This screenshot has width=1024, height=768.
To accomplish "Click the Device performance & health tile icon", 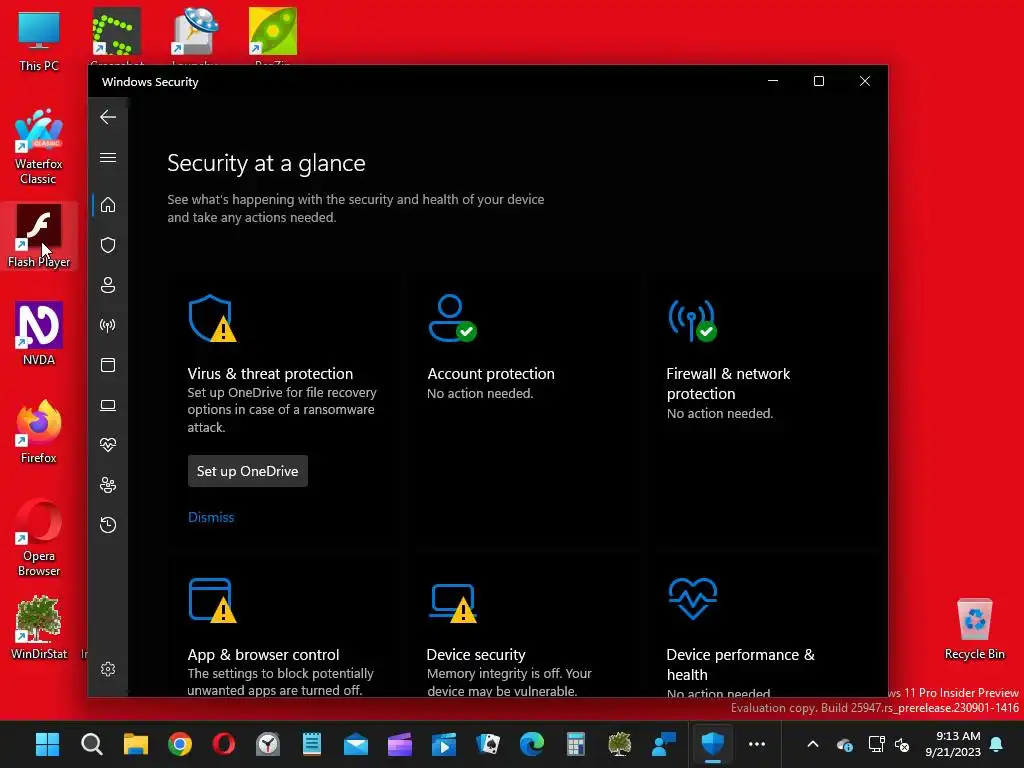I will (692, 599).
